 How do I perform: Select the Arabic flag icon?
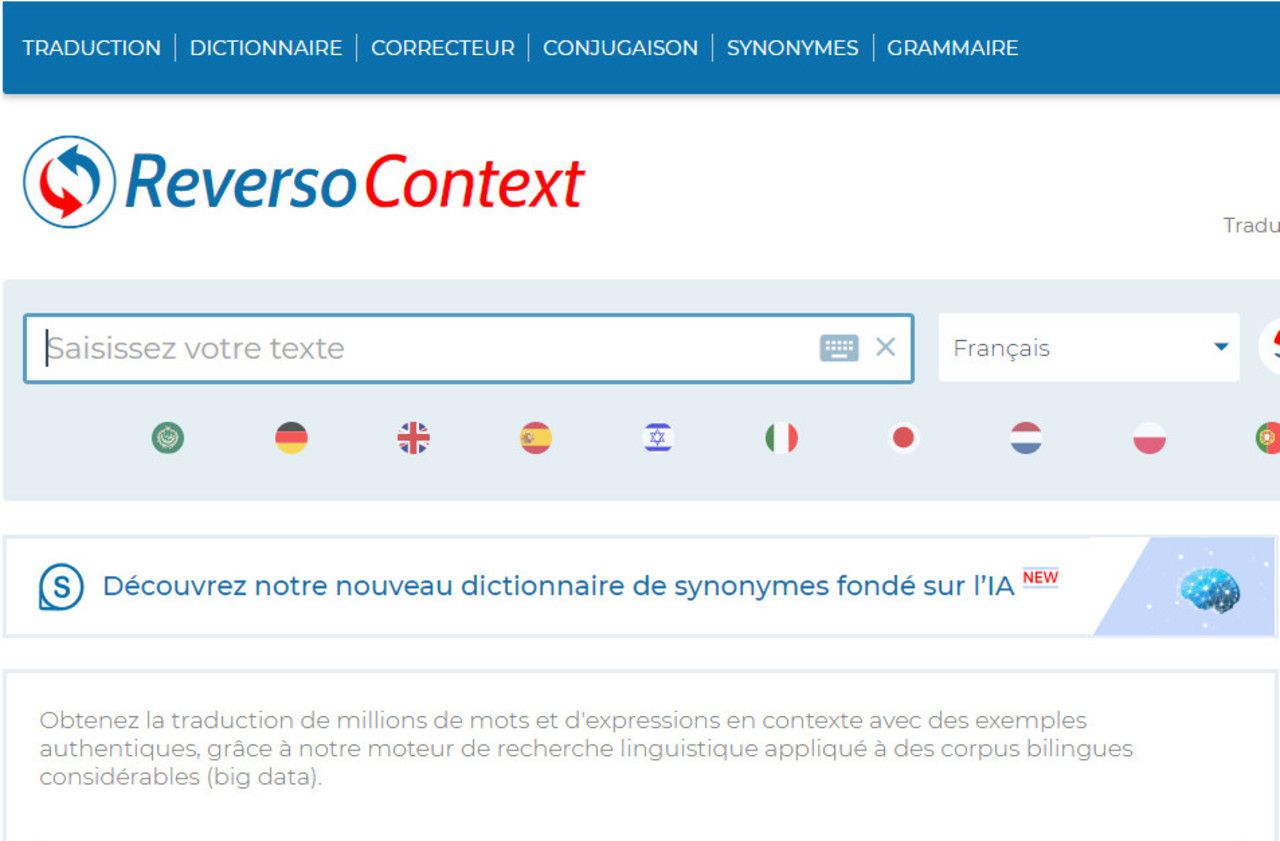(x=168, y=438)
